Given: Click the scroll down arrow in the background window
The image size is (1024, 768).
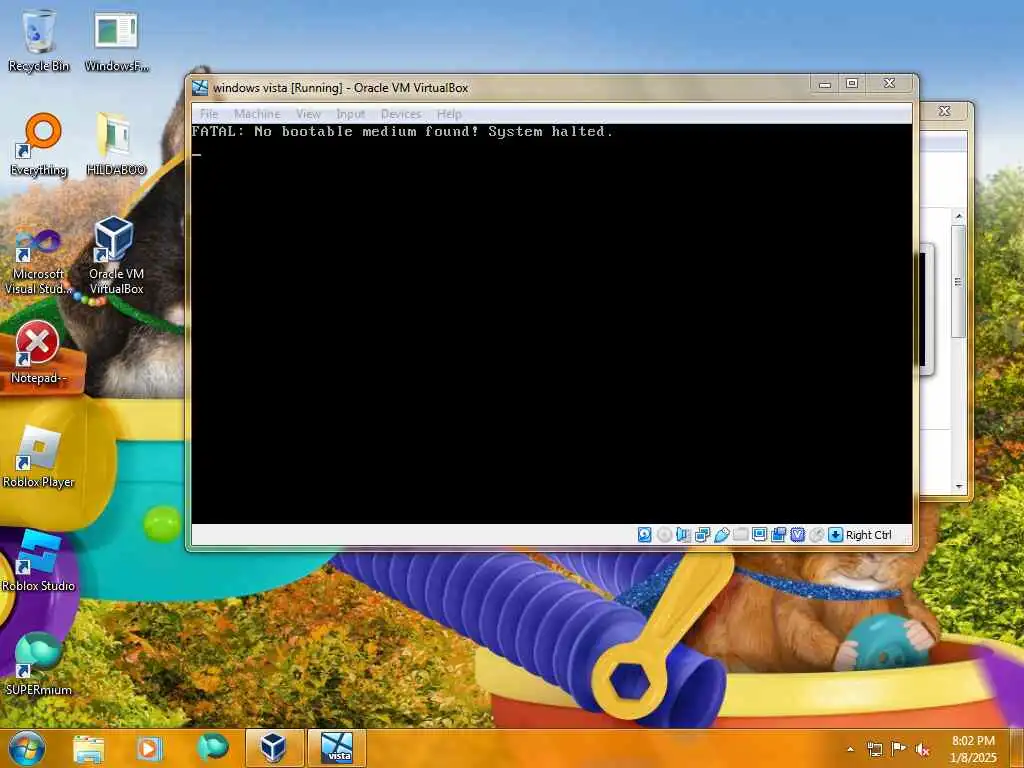Looking at the screenshot, I should (x=959, y=487).
